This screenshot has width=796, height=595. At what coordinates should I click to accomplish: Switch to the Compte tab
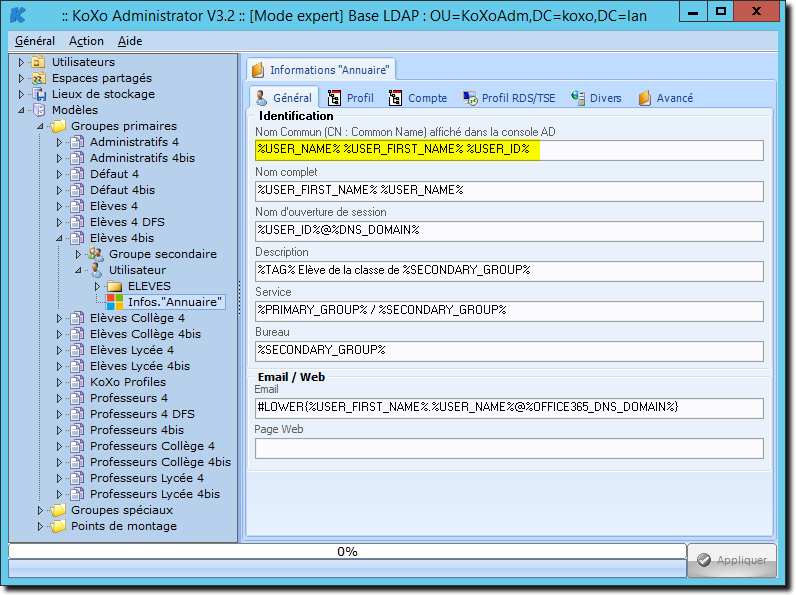pyautogui.click(x=418, y=98)
